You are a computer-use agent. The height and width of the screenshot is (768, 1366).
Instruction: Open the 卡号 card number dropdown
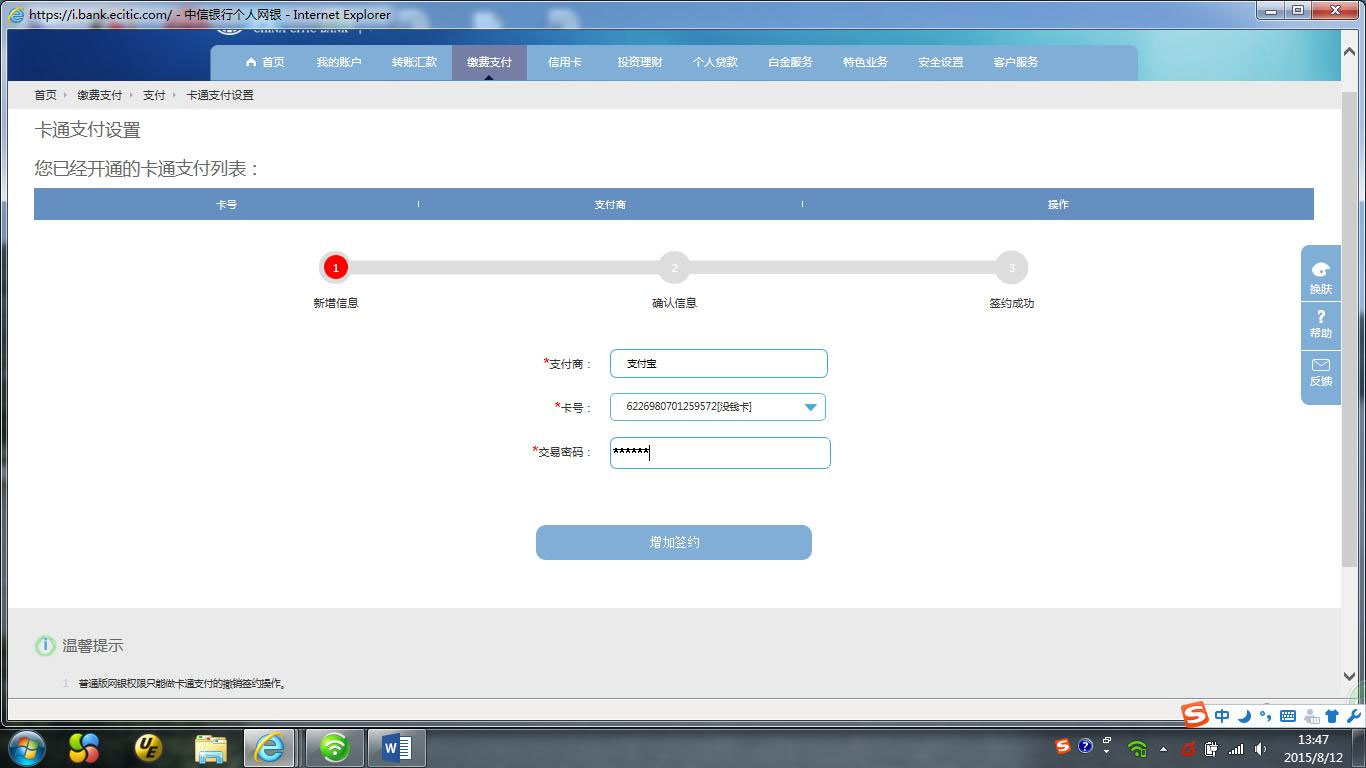click(718, 407)
